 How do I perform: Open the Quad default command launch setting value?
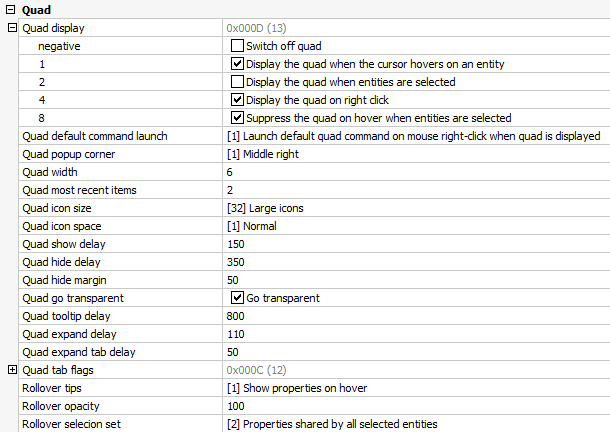pos(416,136)
